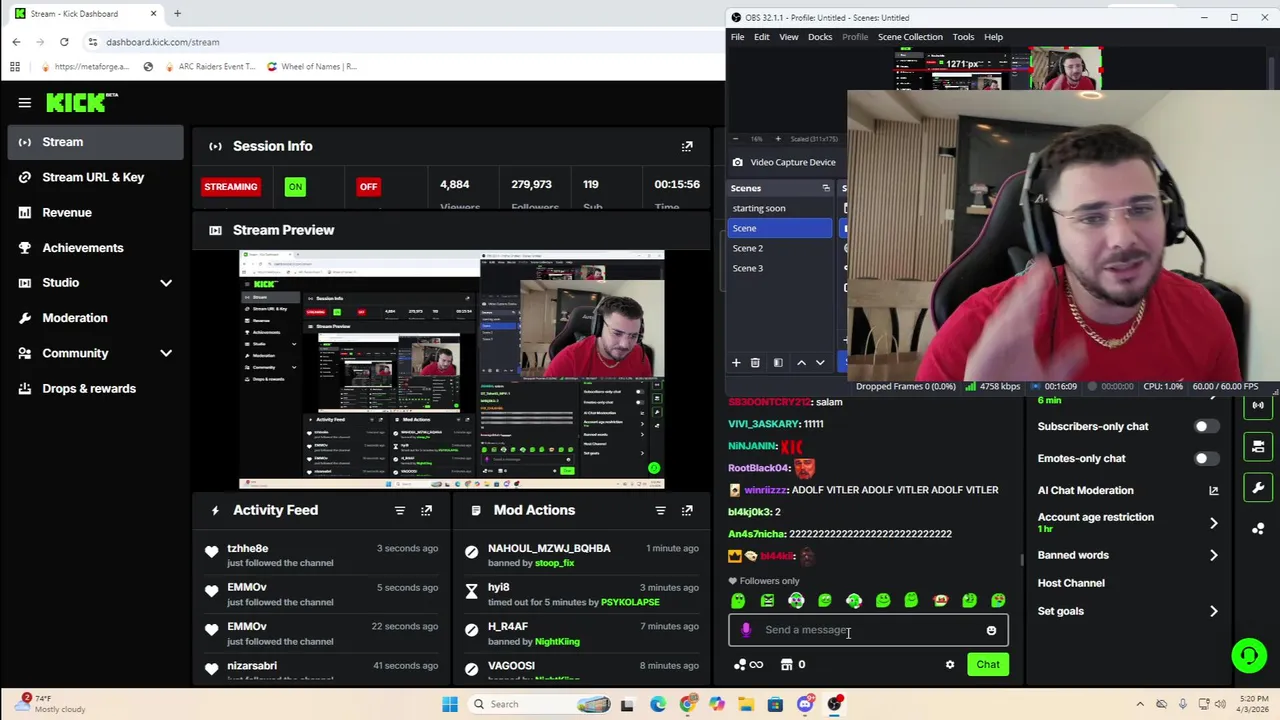Open Microsoft Edge from taskbar
1280x720 pixels.
pos(658,704)
